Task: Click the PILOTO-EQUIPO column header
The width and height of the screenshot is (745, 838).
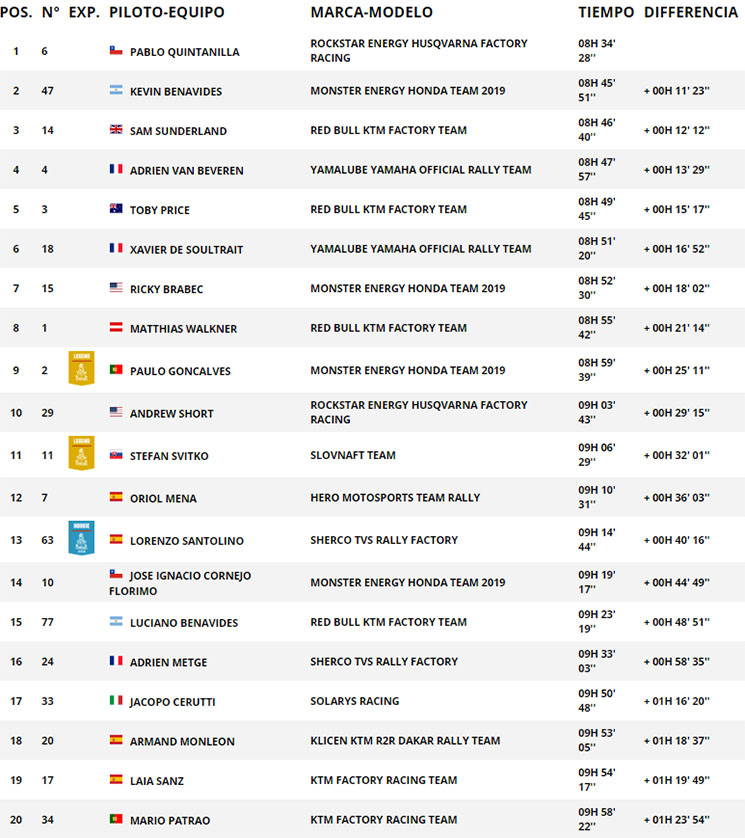Action: click(167, 12)
